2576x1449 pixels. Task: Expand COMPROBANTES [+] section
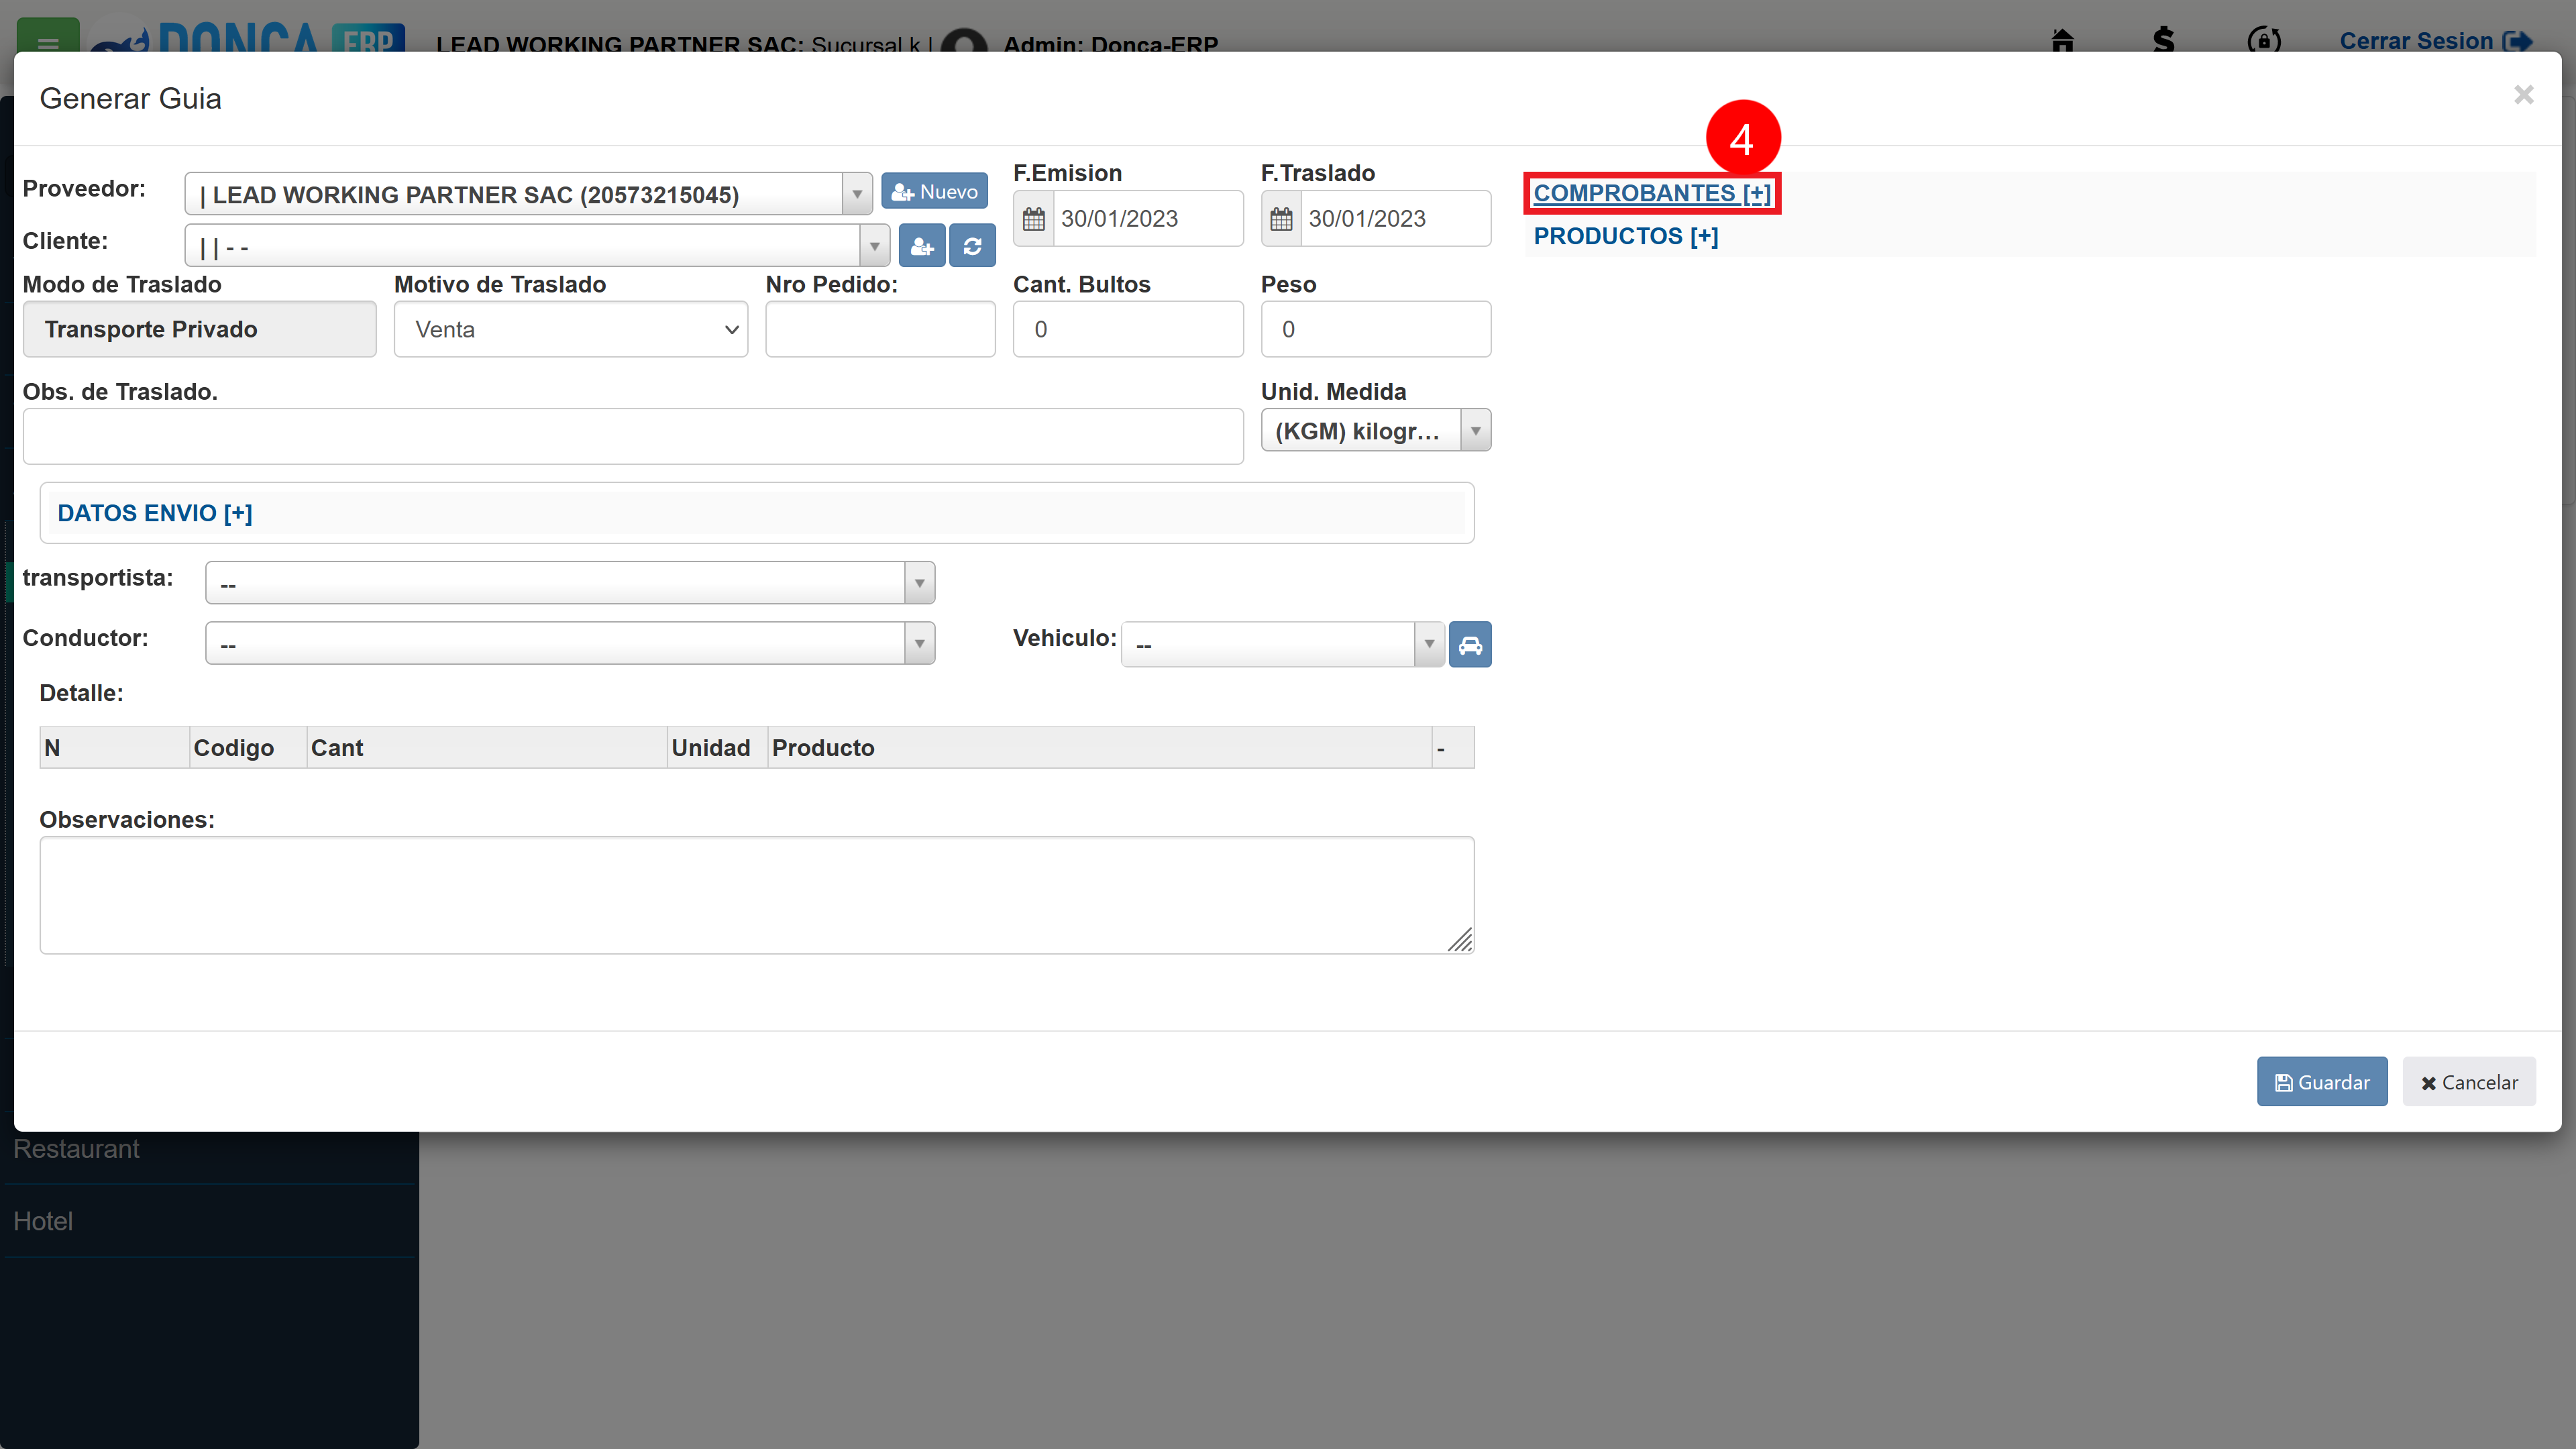pos(1652,193)
